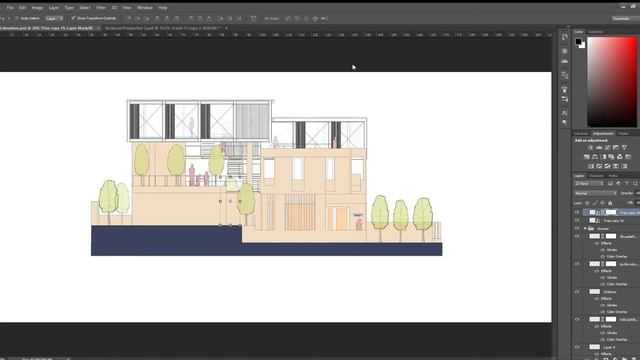Open the collapsed Paragraph panel icon
Viewport: 640px width, 360px height.
coord(564,122)
